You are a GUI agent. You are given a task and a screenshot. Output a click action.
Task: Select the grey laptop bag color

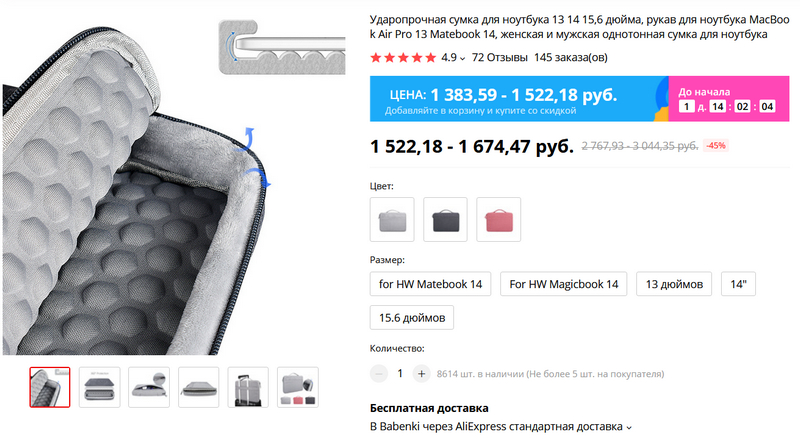392,220
